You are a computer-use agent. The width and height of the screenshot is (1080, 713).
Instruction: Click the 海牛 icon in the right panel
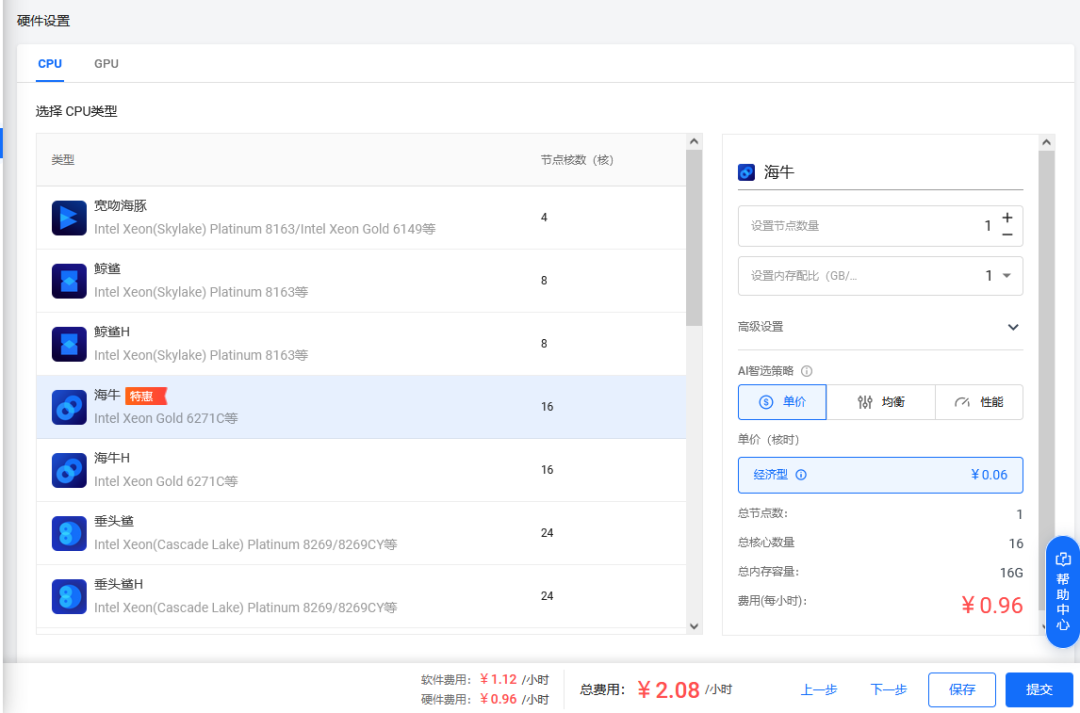(x=745, y=172)
